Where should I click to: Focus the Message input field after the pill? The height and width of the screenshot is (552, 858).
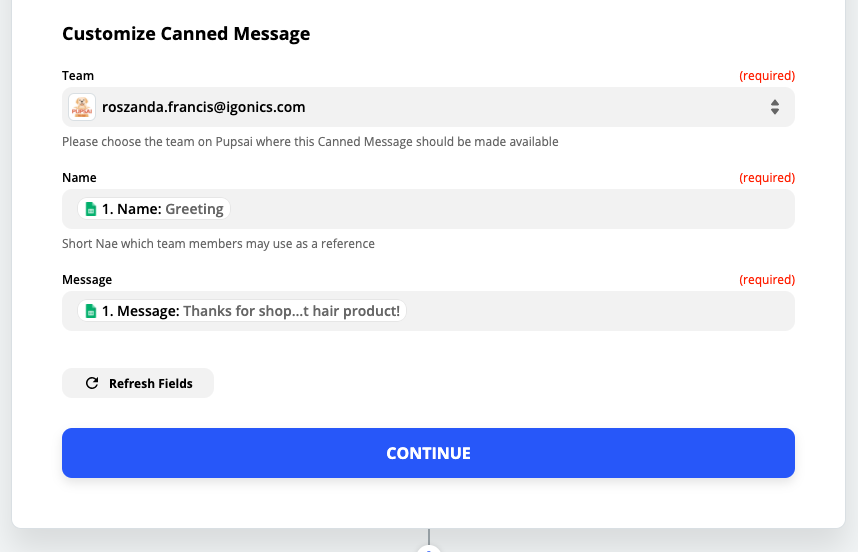[600, 311]
